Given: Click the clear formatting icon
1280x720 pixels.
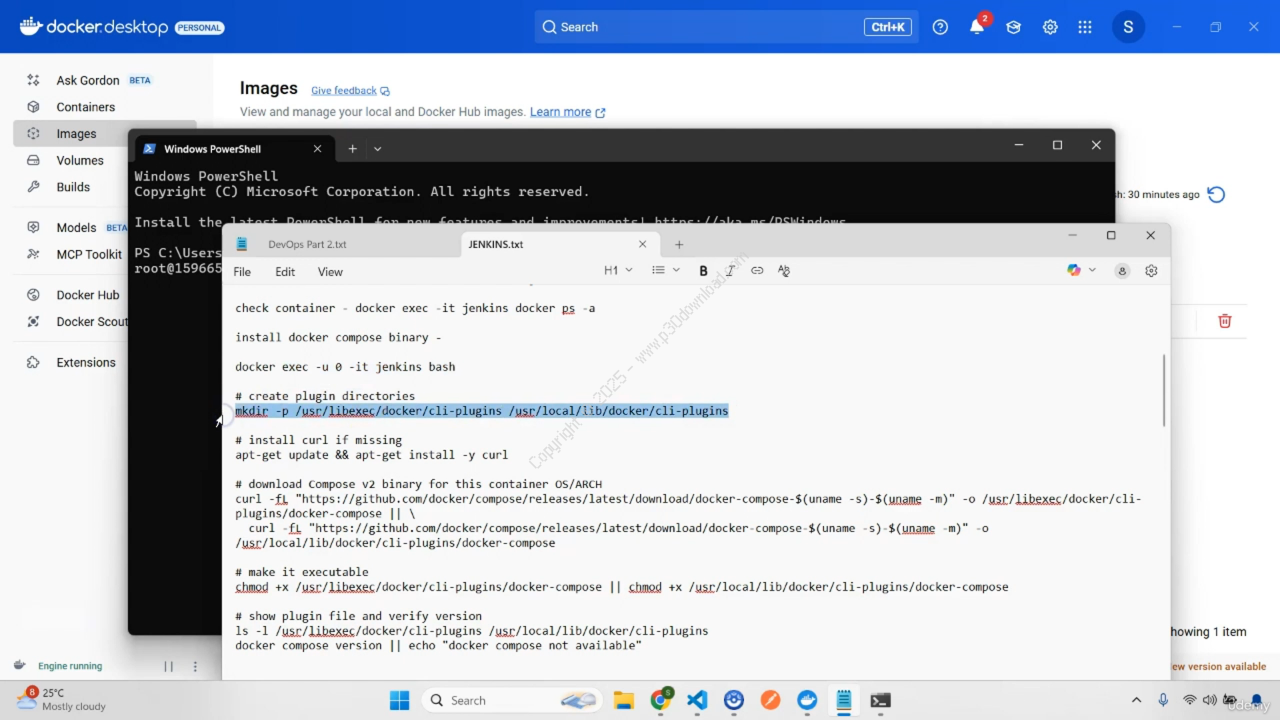Looking at the screenshot, I should click(784, 271).
